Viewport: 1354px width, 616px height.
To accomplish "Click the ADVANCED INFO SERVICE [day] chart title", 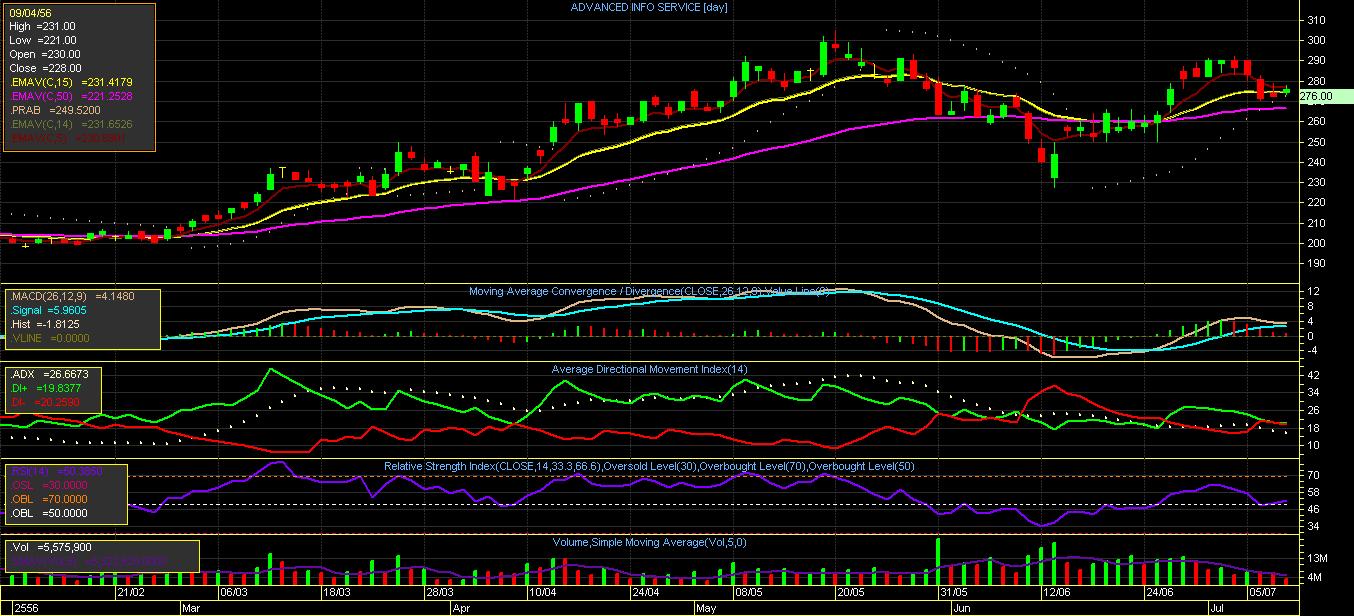I will pyautogui.click(x=649, y=8).
